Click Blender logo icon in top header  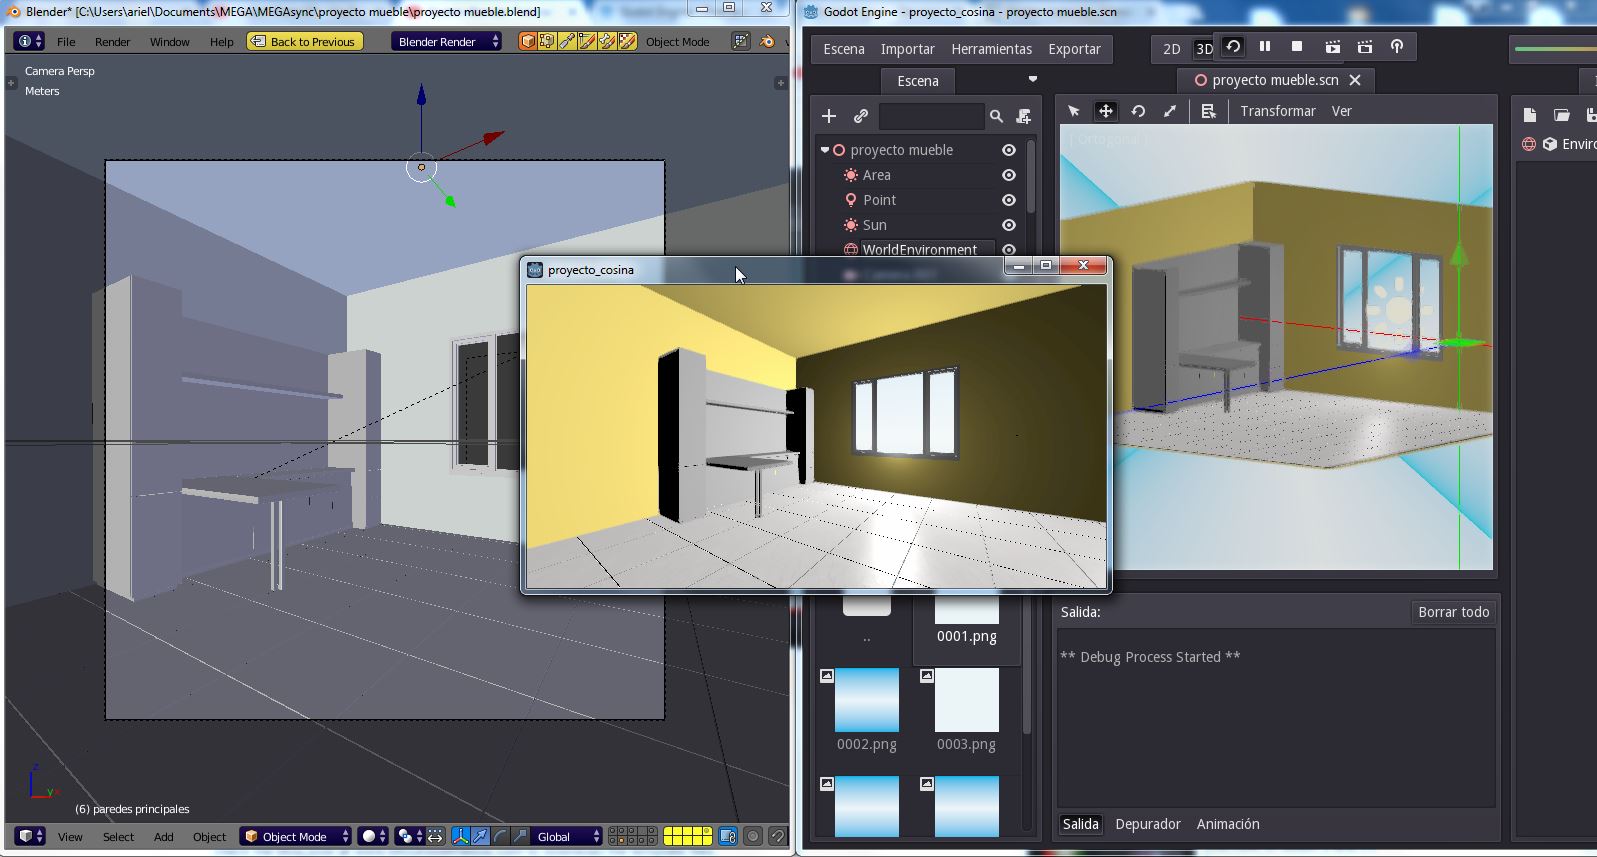click(767, 41)
